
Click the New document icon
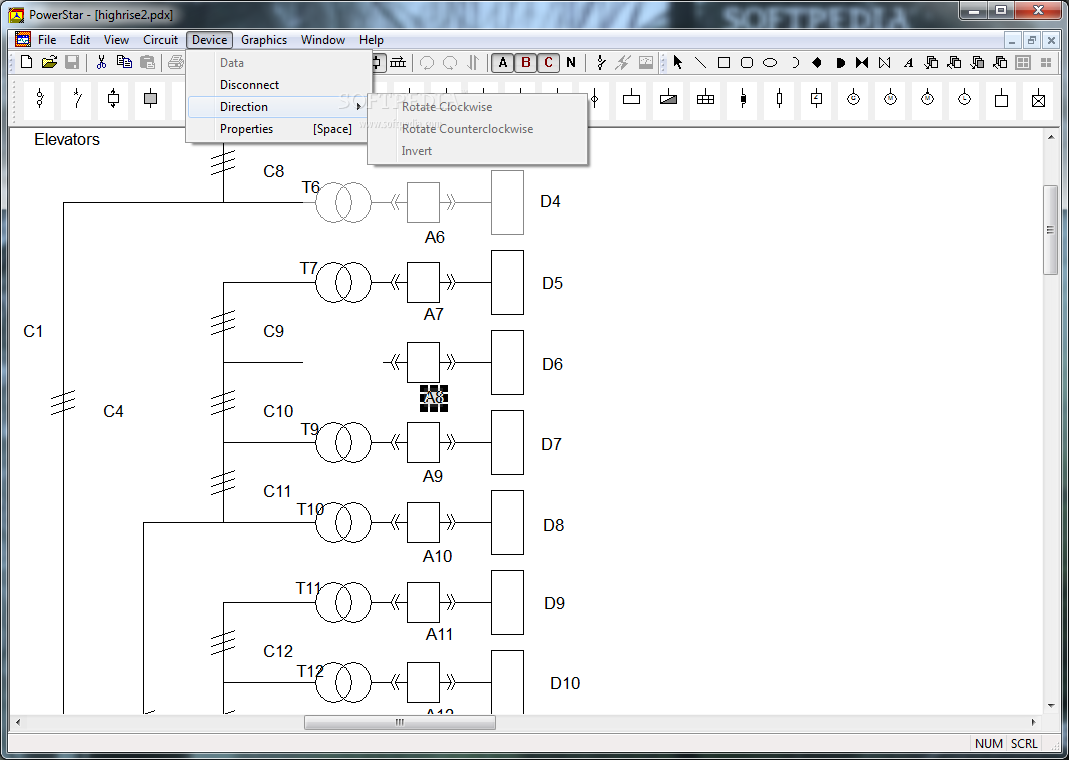(x=27, y=63)
